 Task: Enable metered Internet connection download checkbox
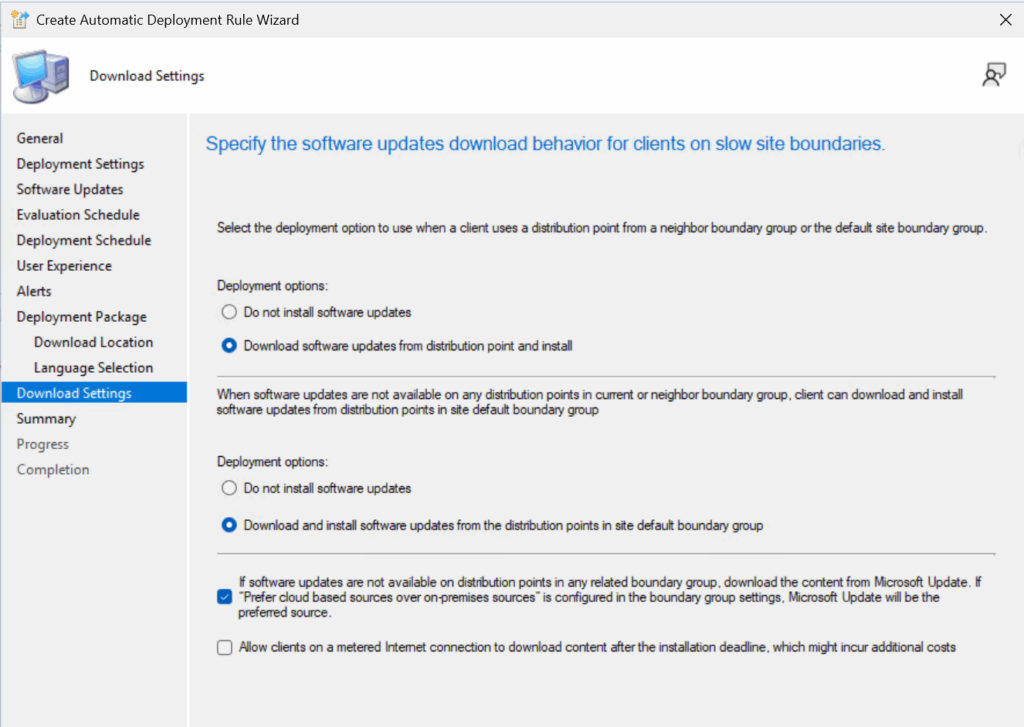[224, 648]
